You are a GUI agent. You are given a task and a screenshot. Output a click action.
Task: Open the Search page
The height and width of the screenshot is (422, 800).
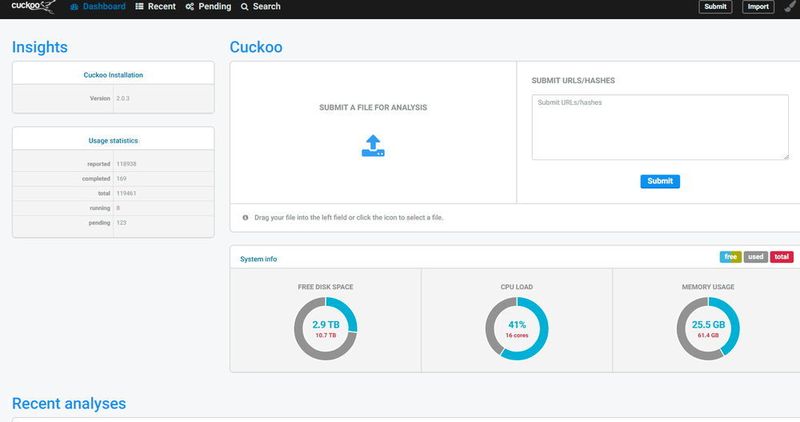261,7
